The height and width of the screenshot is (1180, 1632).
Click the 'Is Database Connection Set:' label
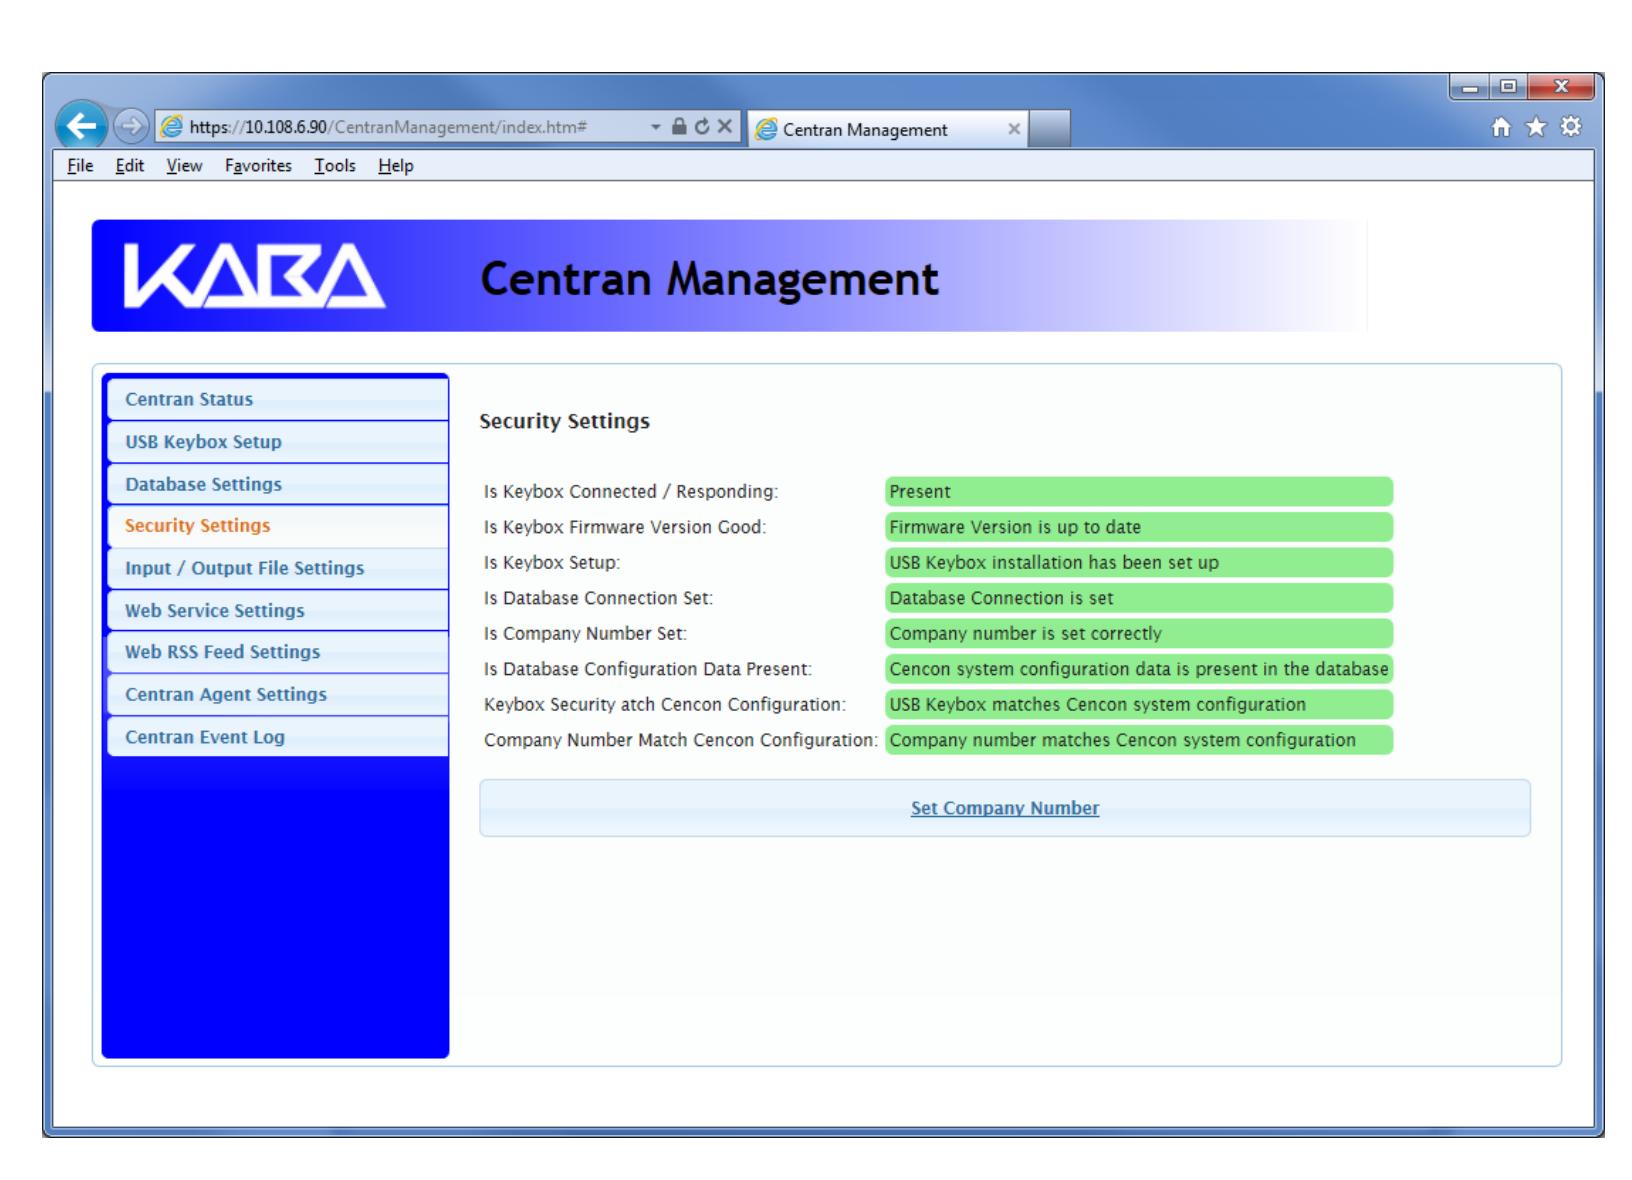[x=598, y=598]
